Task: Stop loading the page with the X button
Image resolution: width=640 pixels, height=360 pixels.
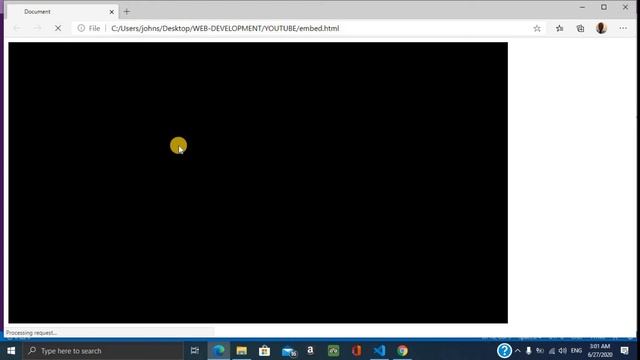Action: coord(58,28)
